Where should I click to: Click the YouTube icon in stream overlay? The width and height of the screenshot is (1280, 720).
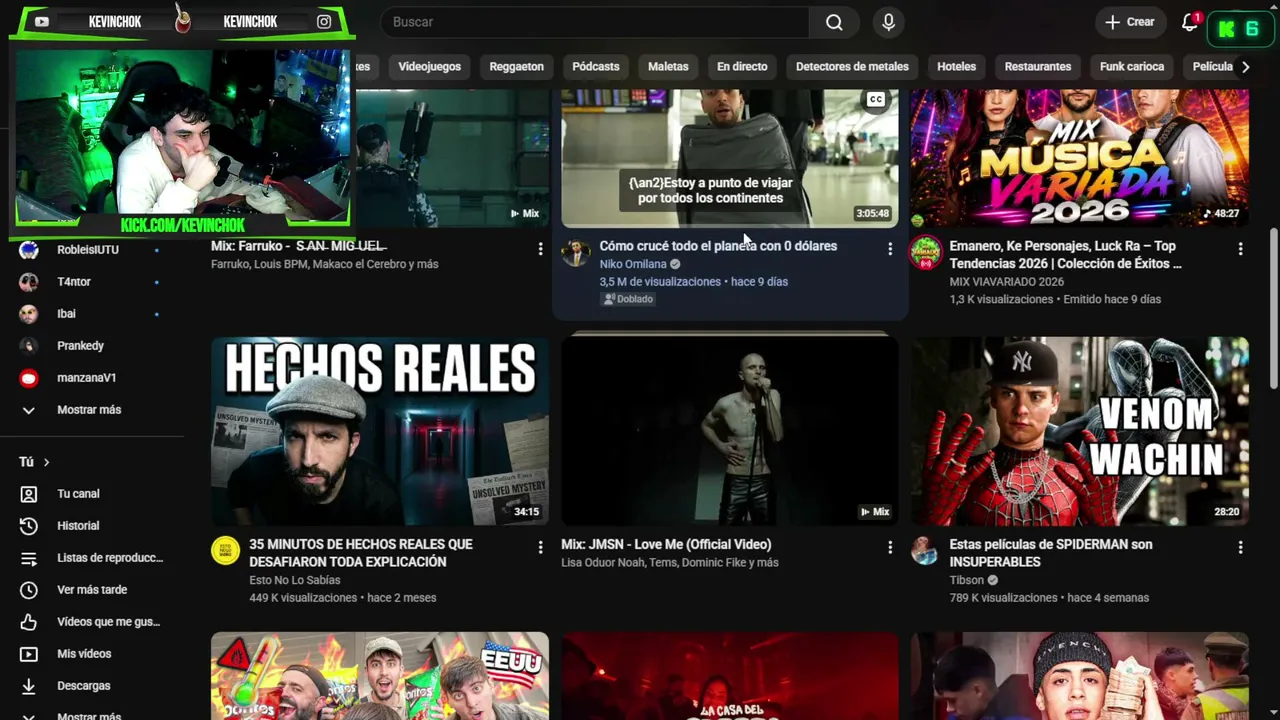(41, 21)
